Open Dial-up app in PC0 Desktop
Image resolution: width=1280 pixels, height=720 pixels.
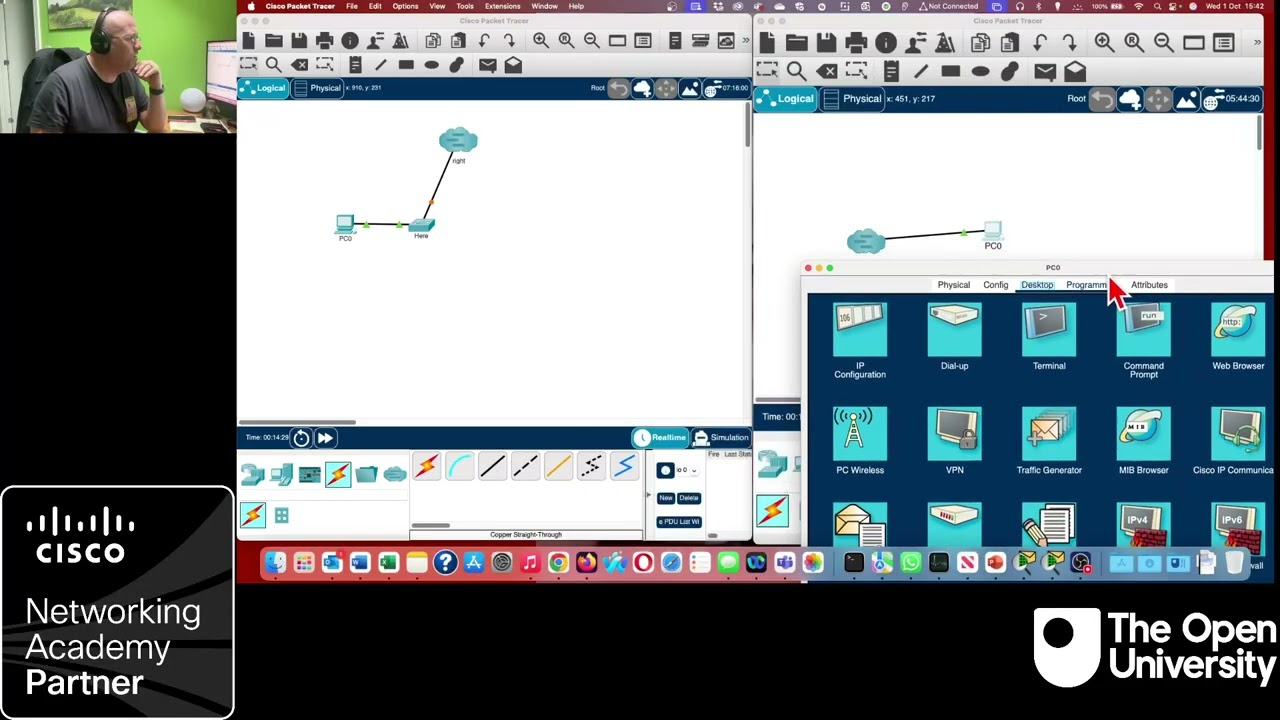tap(954, 338)
